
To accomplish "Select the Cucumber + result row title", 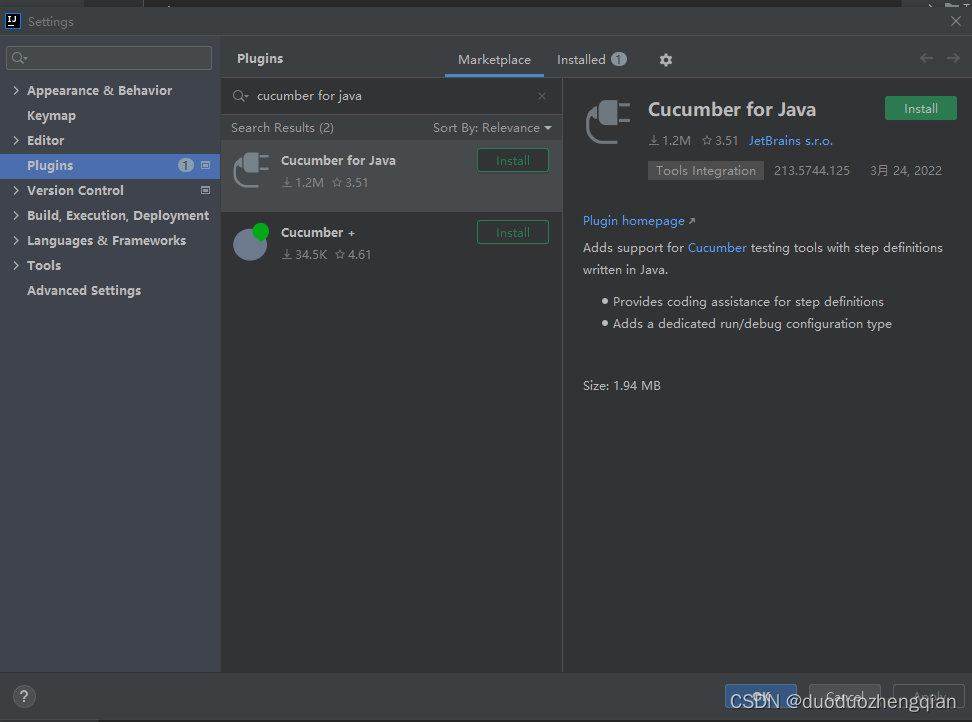I will 317,232.
